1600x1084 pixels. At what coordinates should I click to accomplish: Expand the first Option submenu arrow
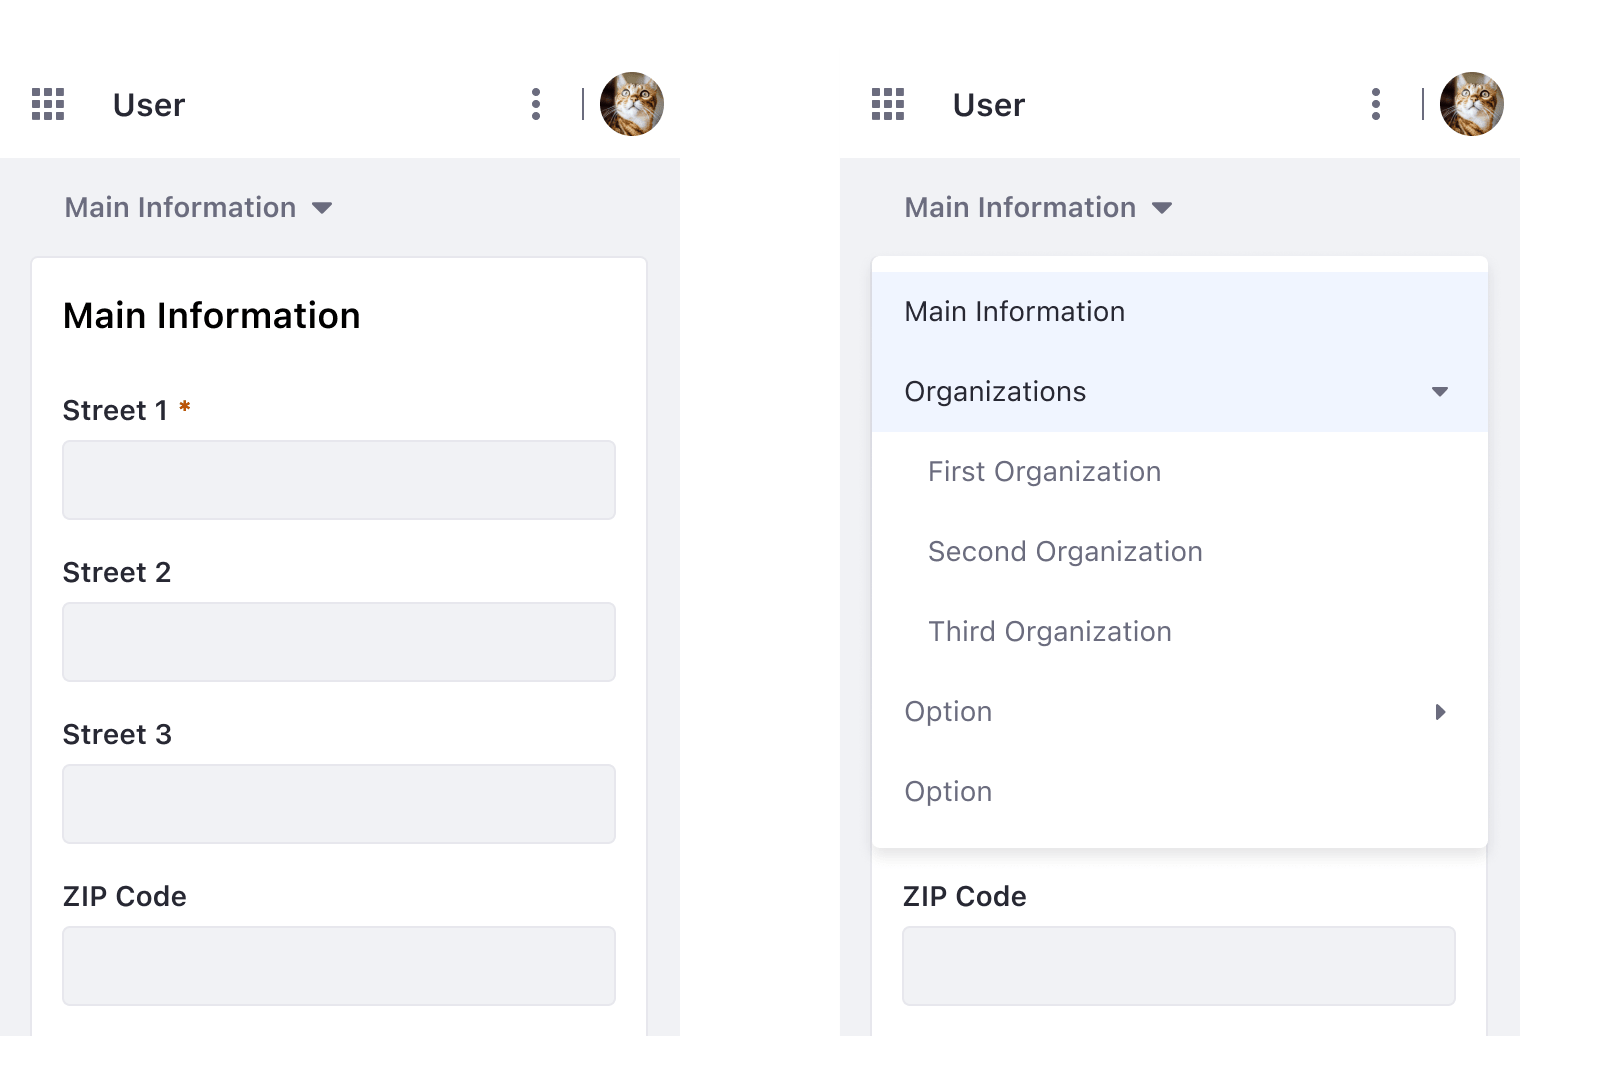pos(1440,712)
